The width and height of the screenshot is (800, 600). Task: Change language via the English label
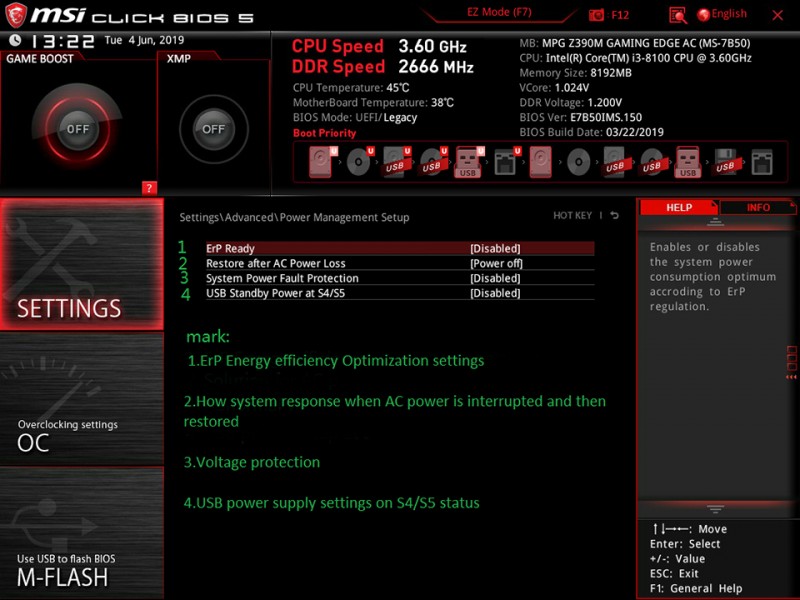click(x=729, y=14)
